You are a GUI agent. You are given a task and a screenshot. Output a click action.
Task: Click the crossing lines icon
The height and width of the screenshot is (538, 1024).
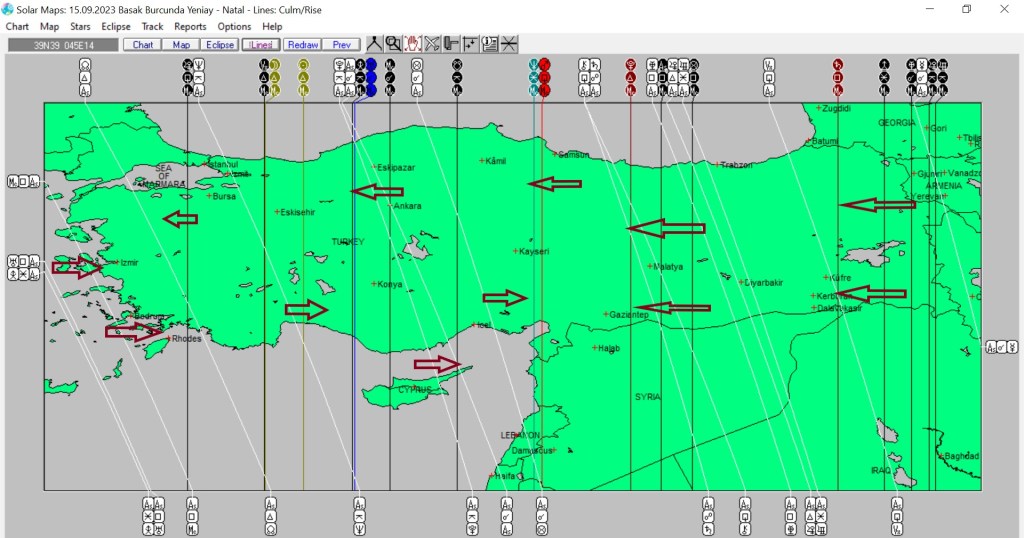point(509,44)
